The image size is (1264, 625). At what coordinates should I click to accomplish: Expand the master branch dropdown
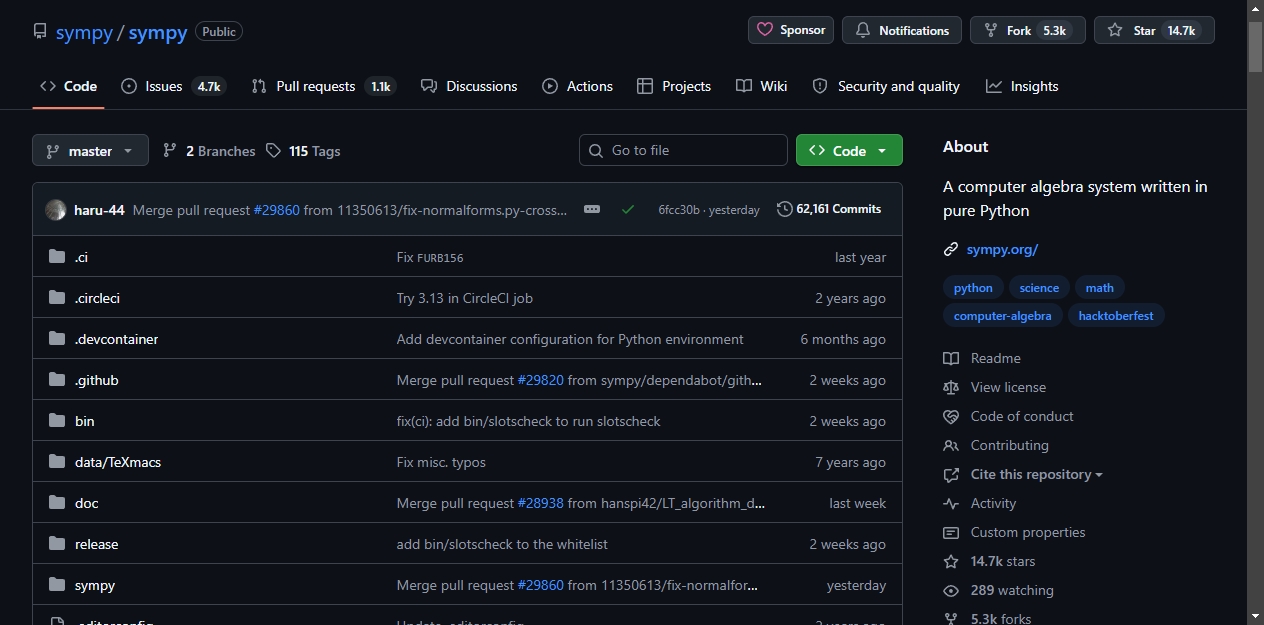point(90,150)
